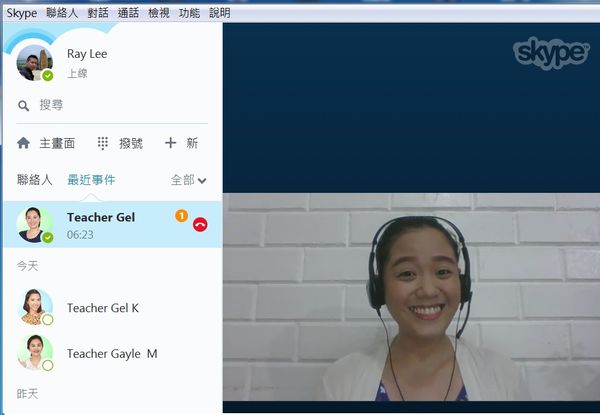Open the dial pad icon 撥號
Image resolution: width=600 pixels, height=415 pixels.
click(103, 143)
